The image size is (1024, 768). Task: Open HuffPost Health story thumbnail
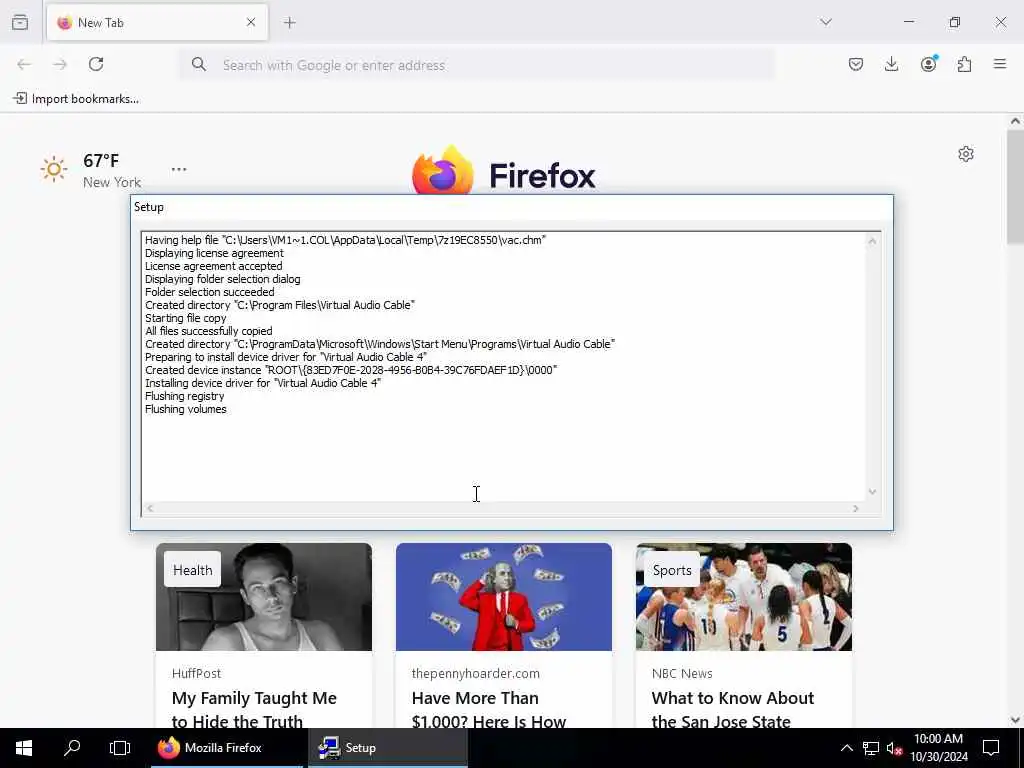pos(264,597)
